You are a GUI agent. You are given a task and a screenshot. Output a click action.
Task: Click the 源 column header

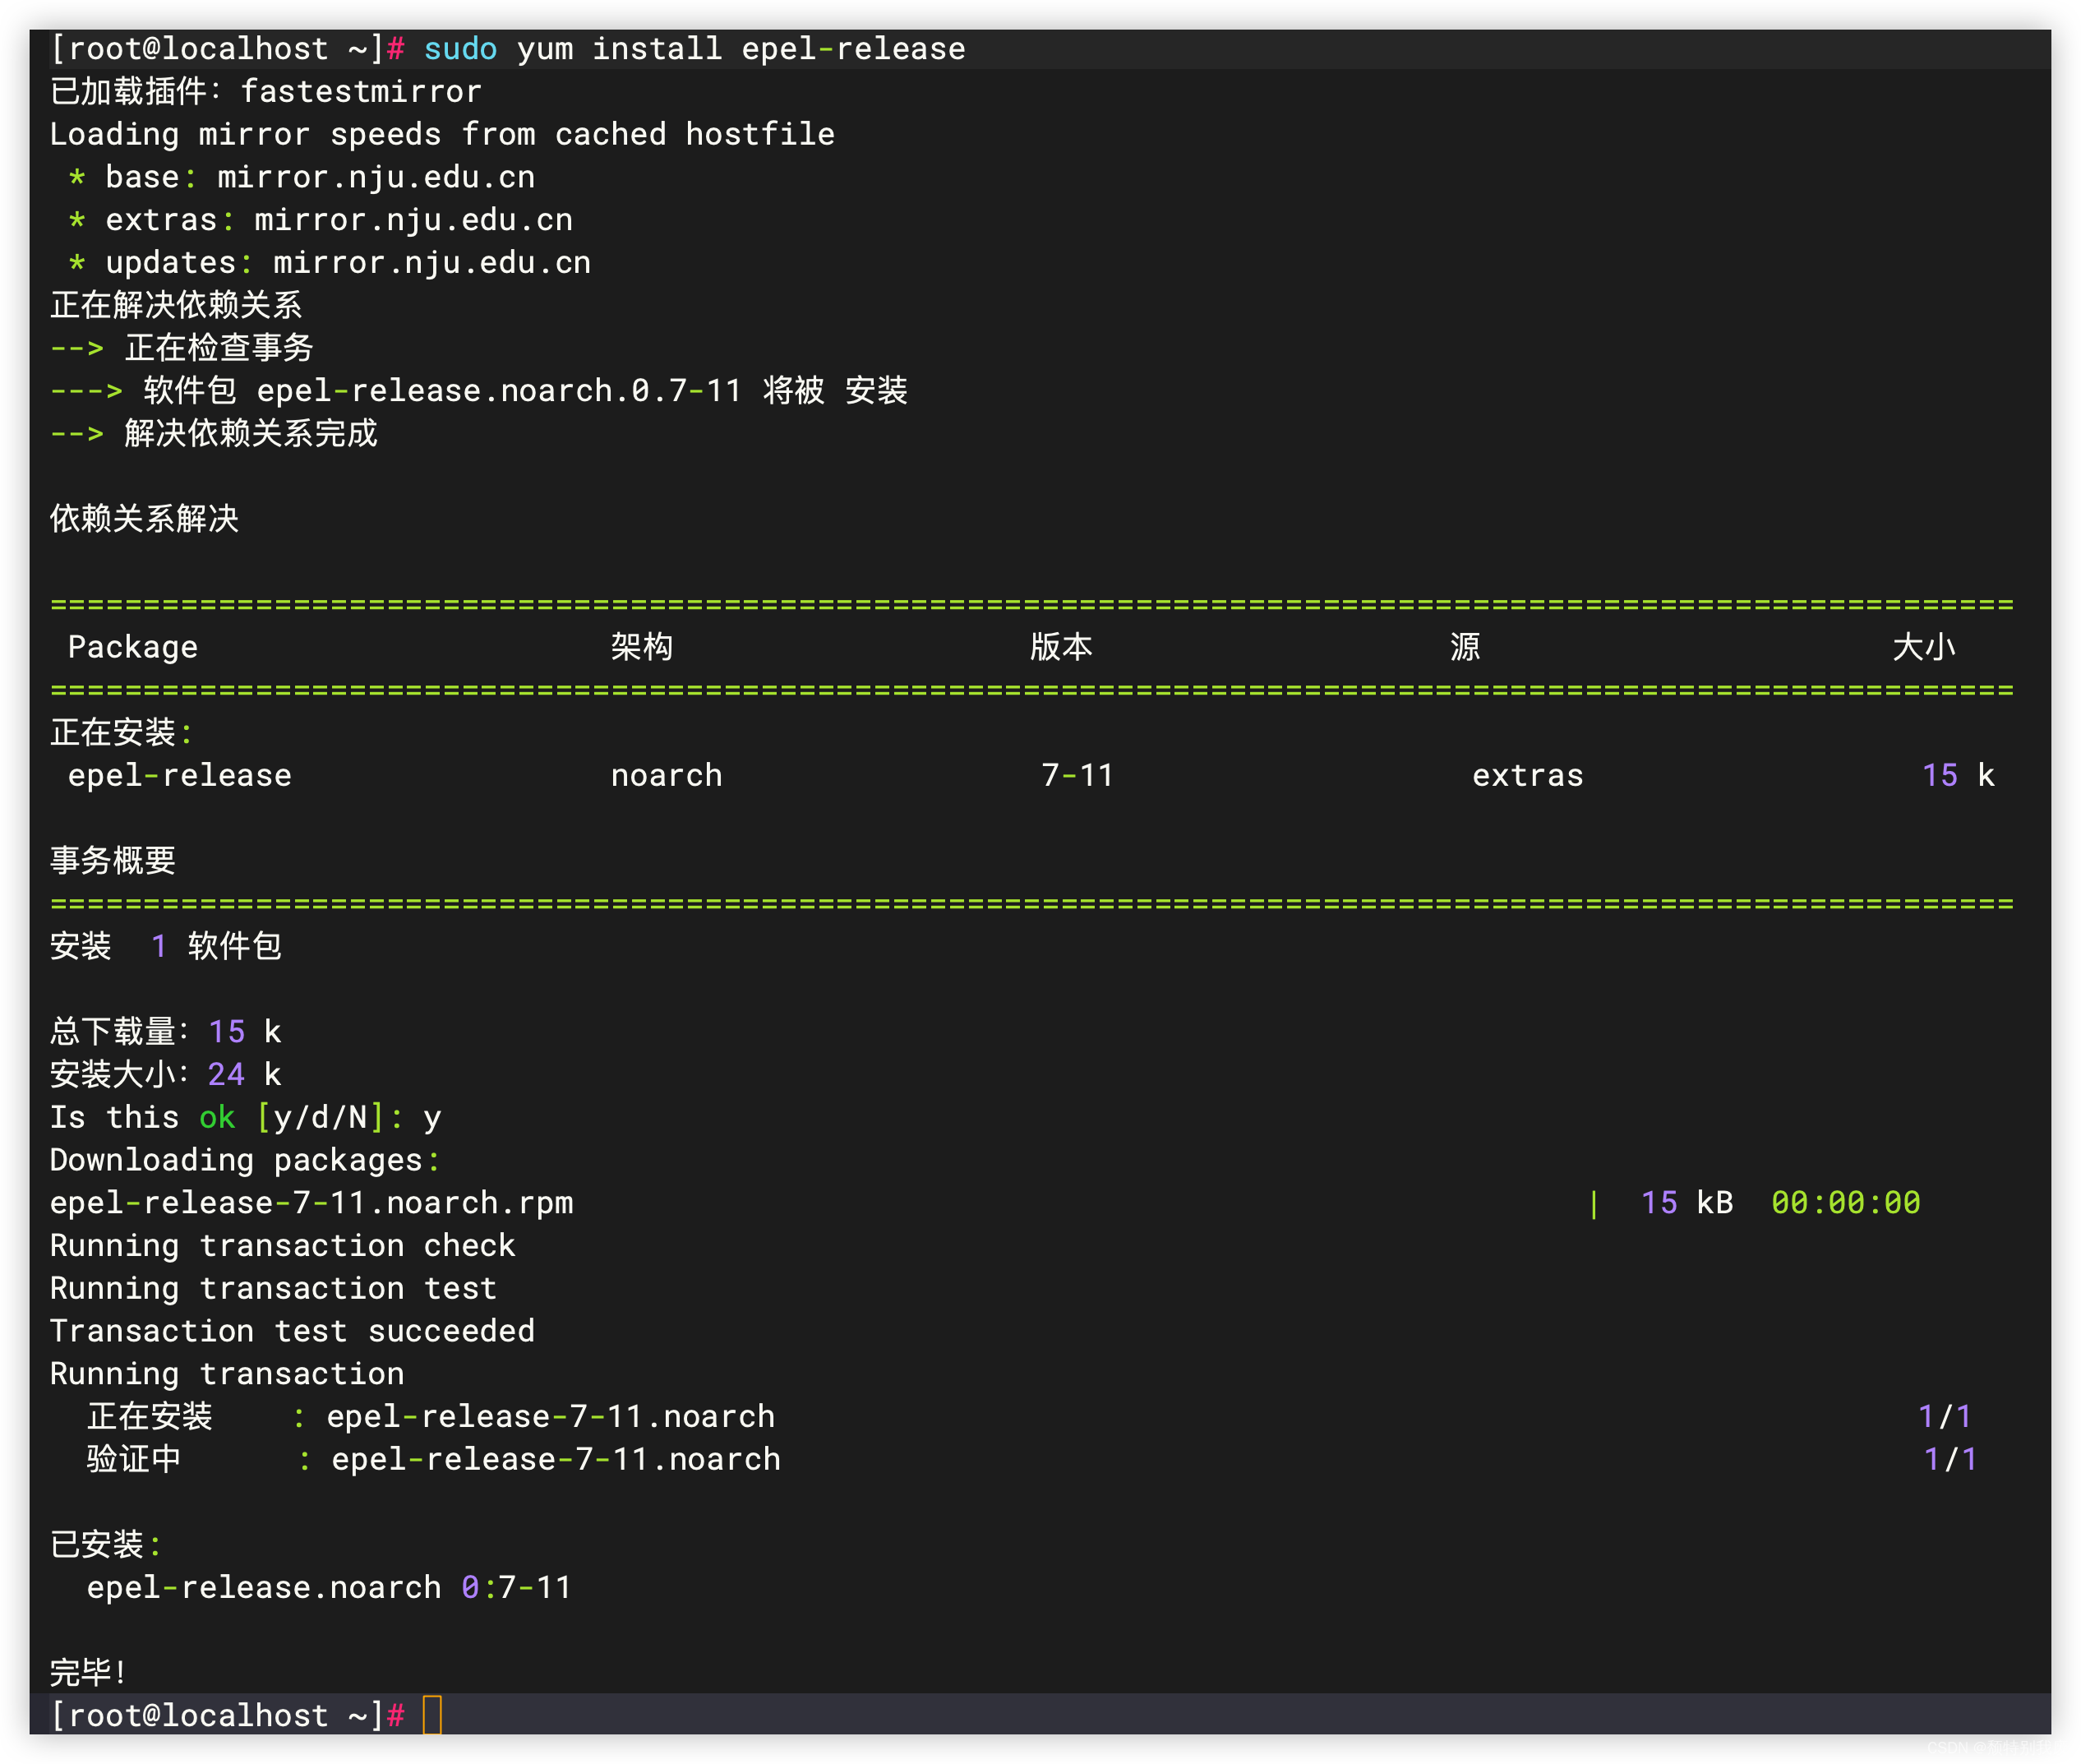pyautogui.click(x=1465, y=646)
